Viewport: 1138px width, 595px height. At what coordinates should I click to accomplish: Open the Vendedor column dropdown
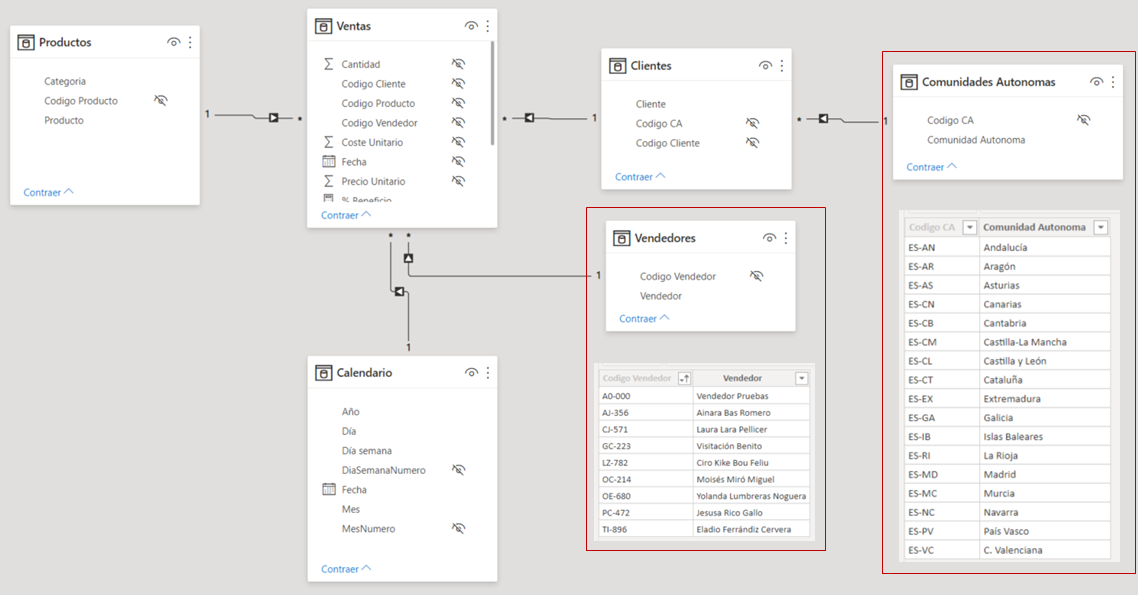tap(800, 378)
